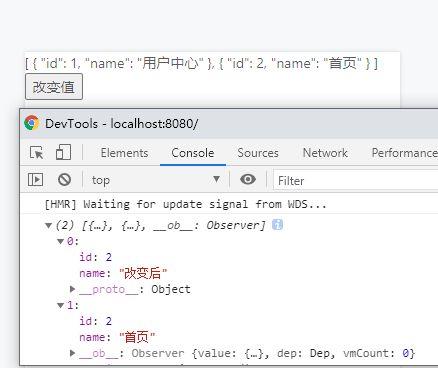Open the top context dropdown
This screenshot has height=368, width=438.
pyautogui.click(x=156, y=180)
